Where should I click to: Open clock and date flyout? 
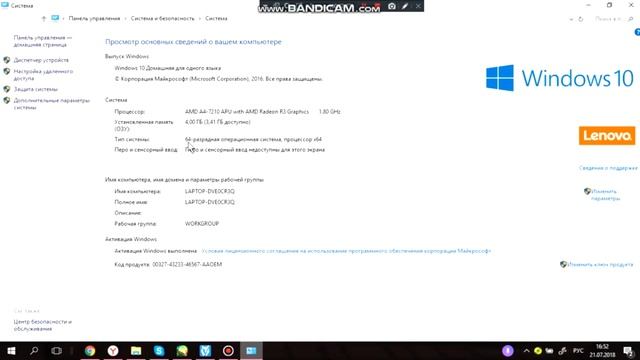click(602, 351)
